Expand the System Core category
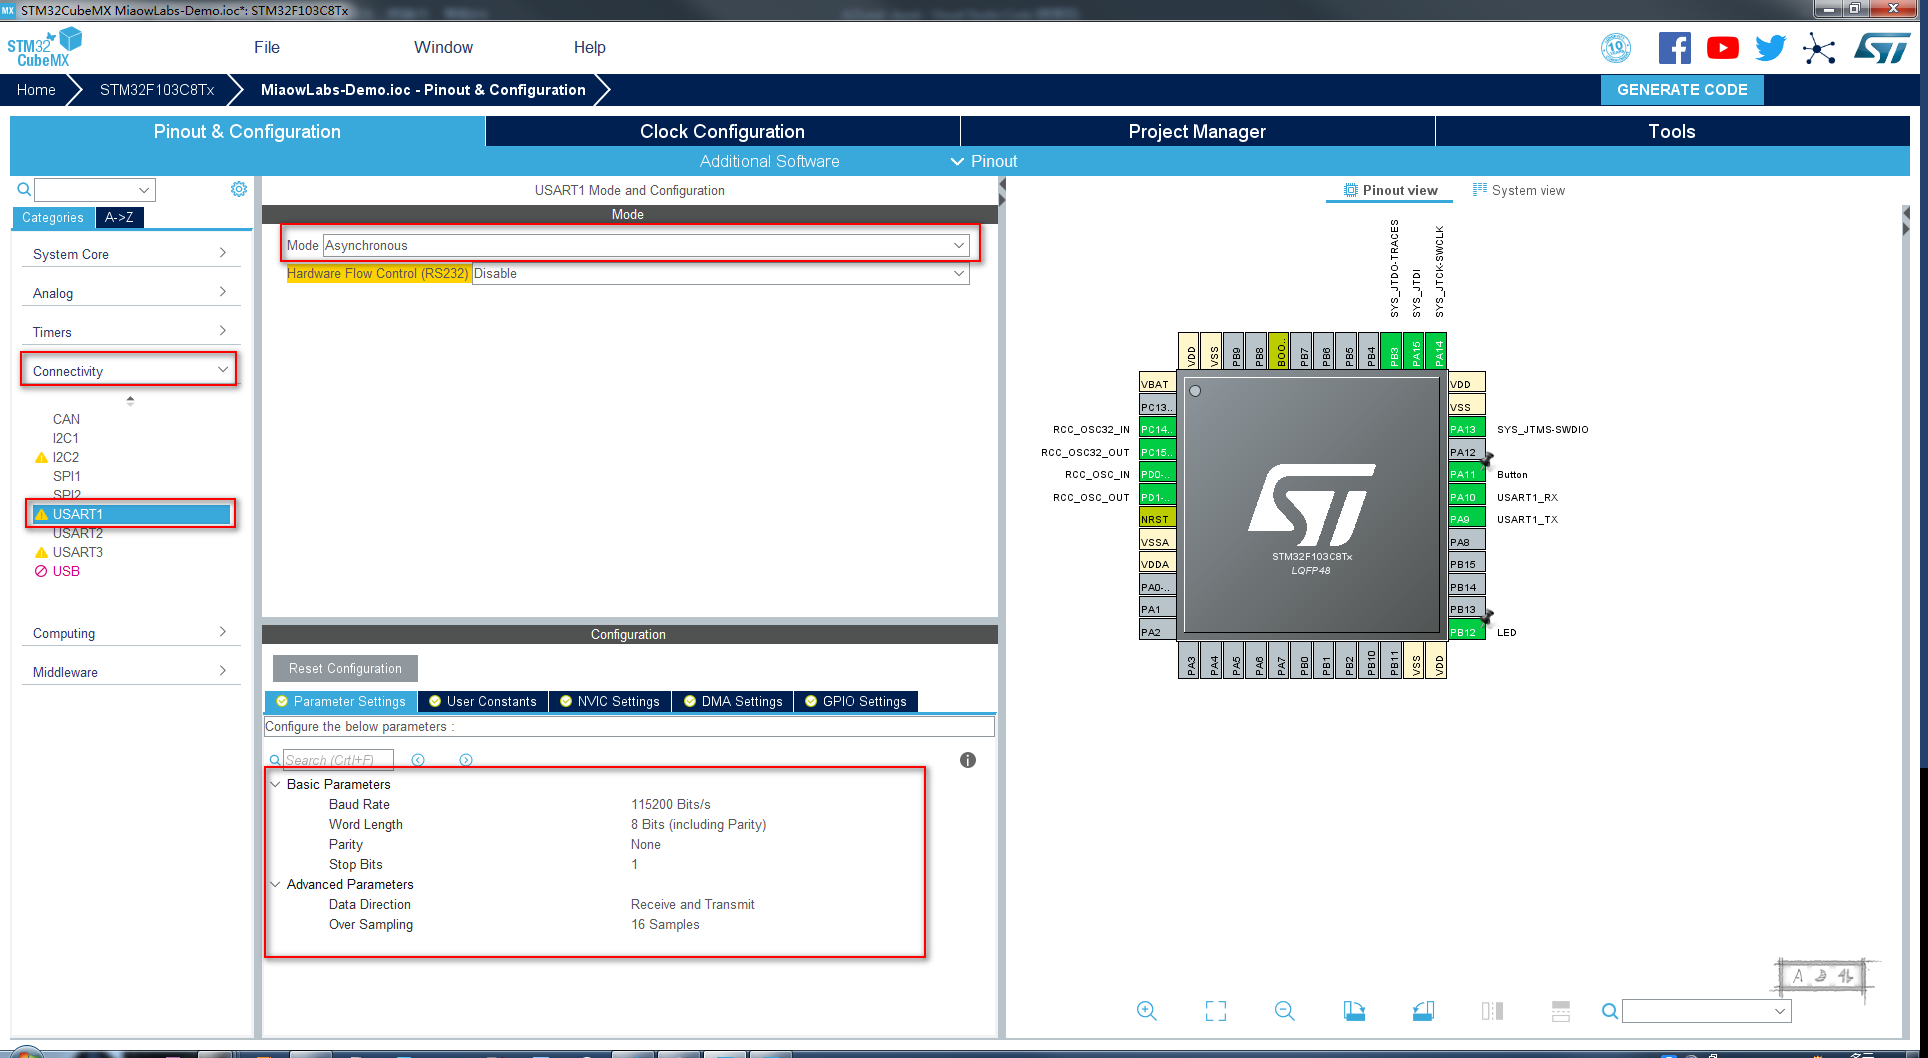The image size is (1928, 1058). (x=130, y=254)
